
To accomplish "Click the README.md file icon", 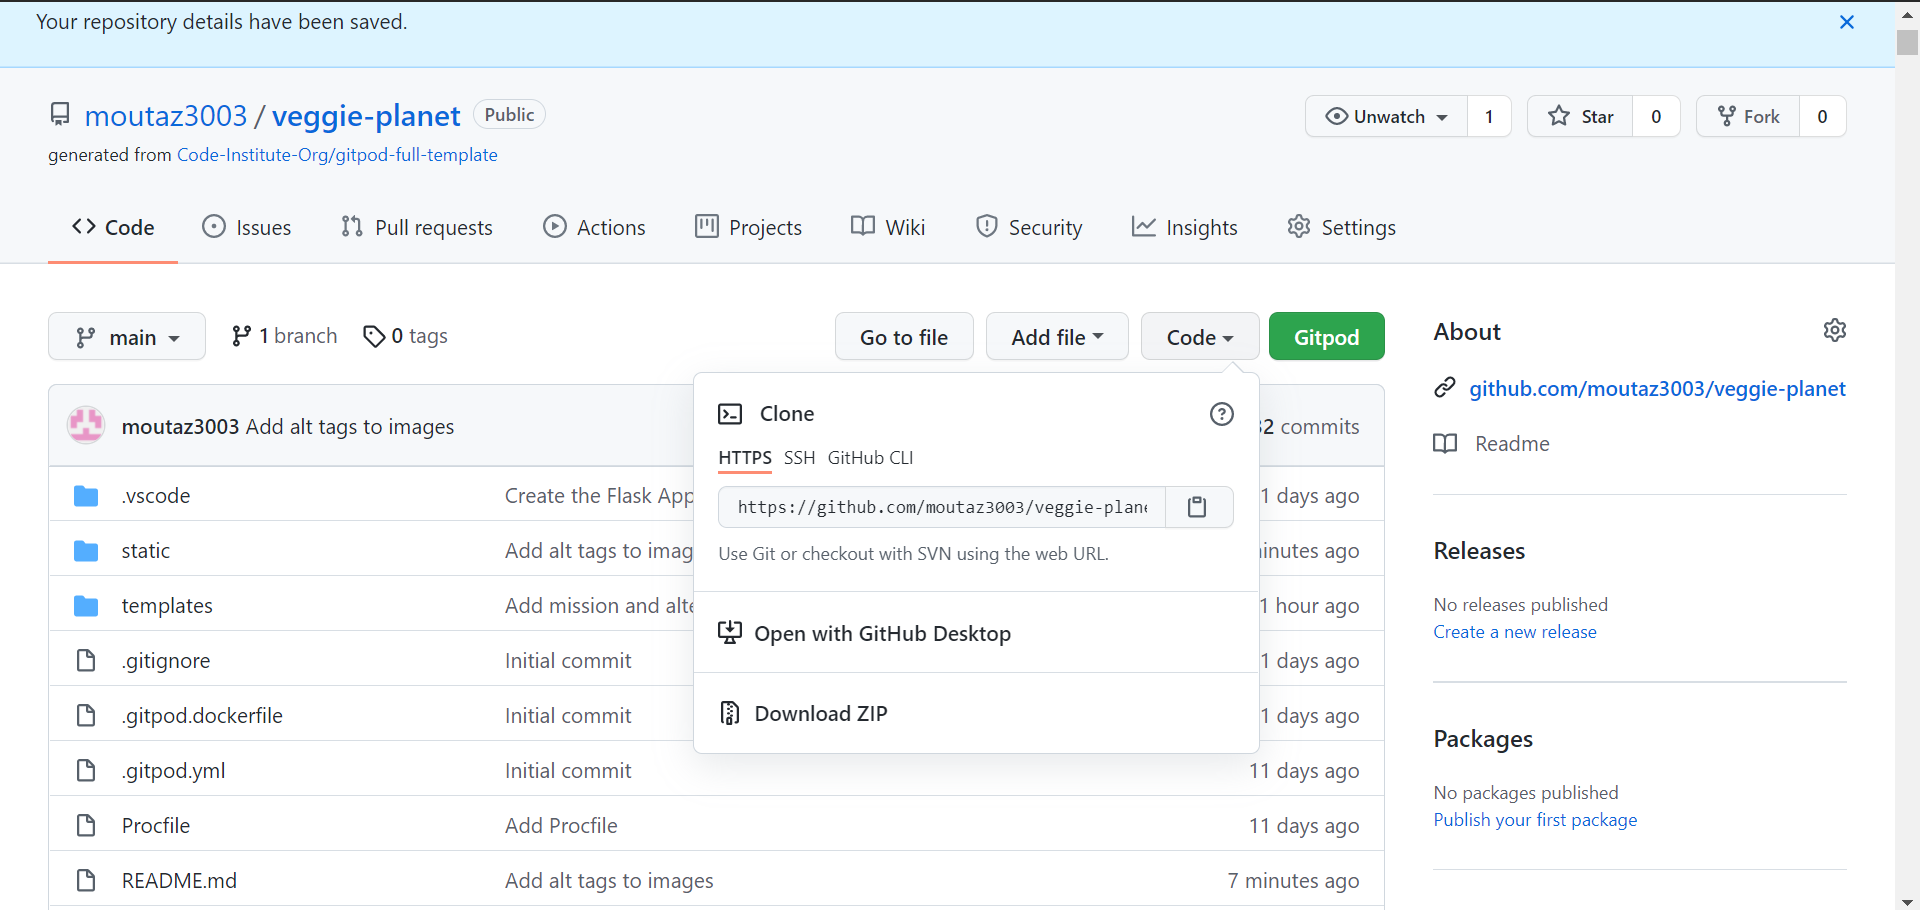I will tap(86, 881).
